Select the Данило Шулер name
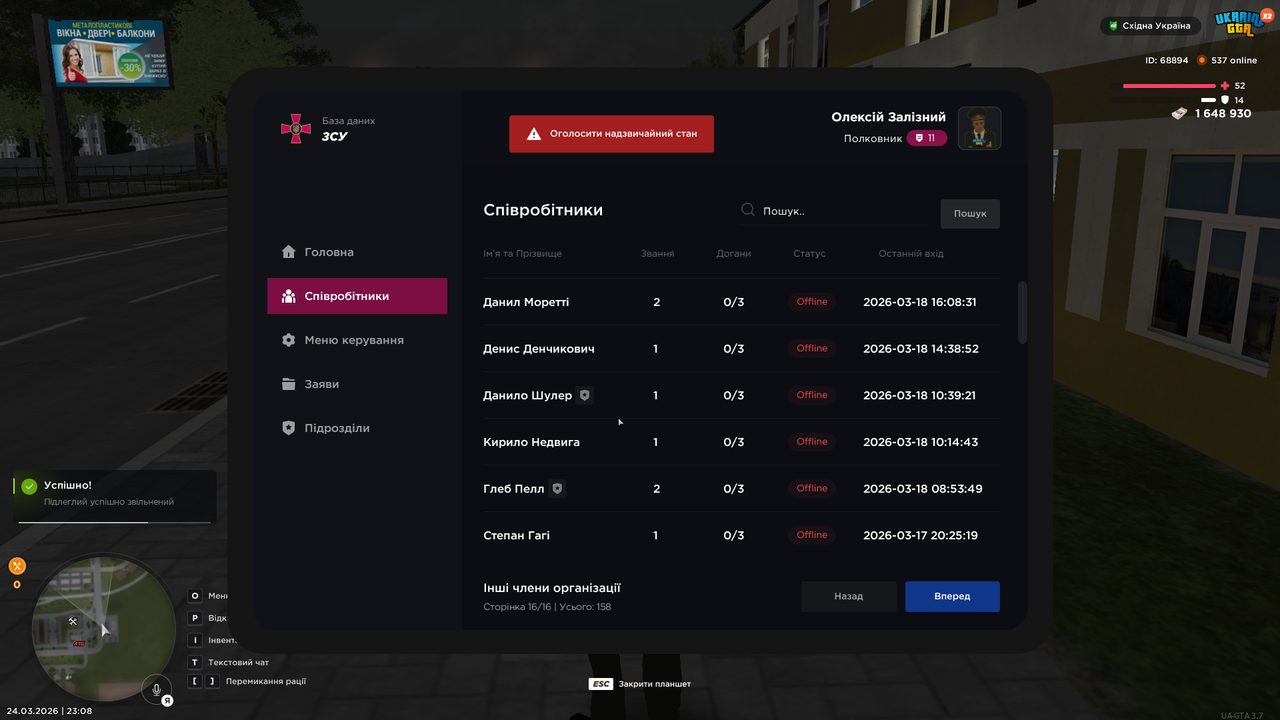Image resolution: width=1280 pixels, height=720 pixels. [x=527, y=395]
